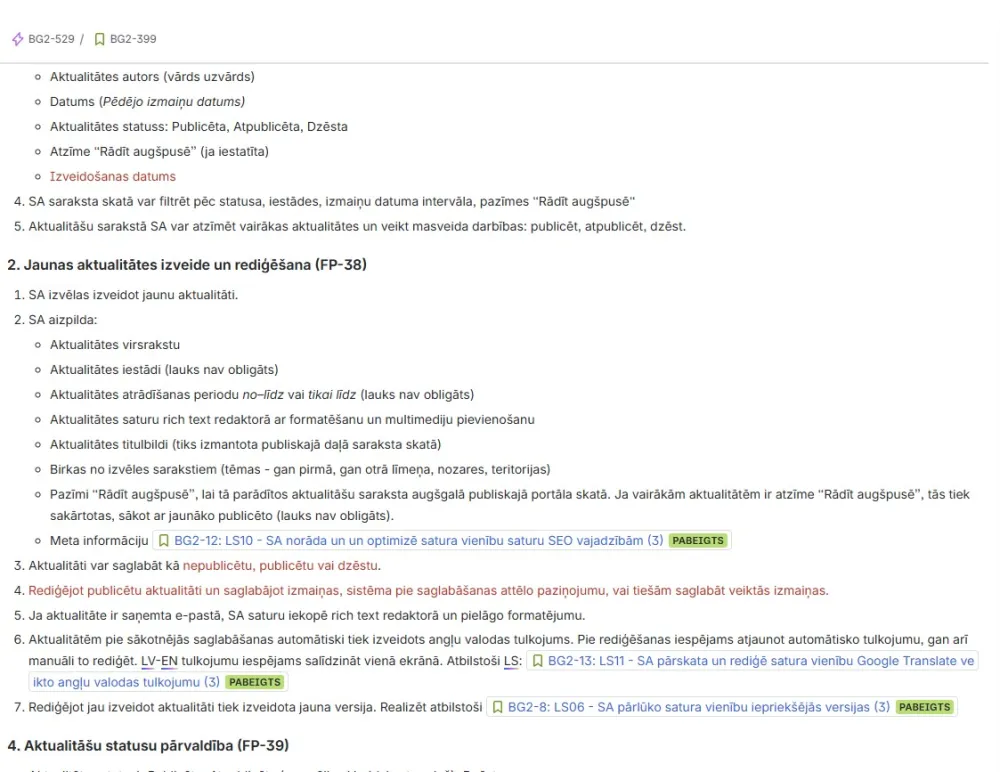Click heading 'Aktualitāšu statusu pārvaldība (FP-39)'
This screenshot has width=1000, height=772.
point(148,746)
